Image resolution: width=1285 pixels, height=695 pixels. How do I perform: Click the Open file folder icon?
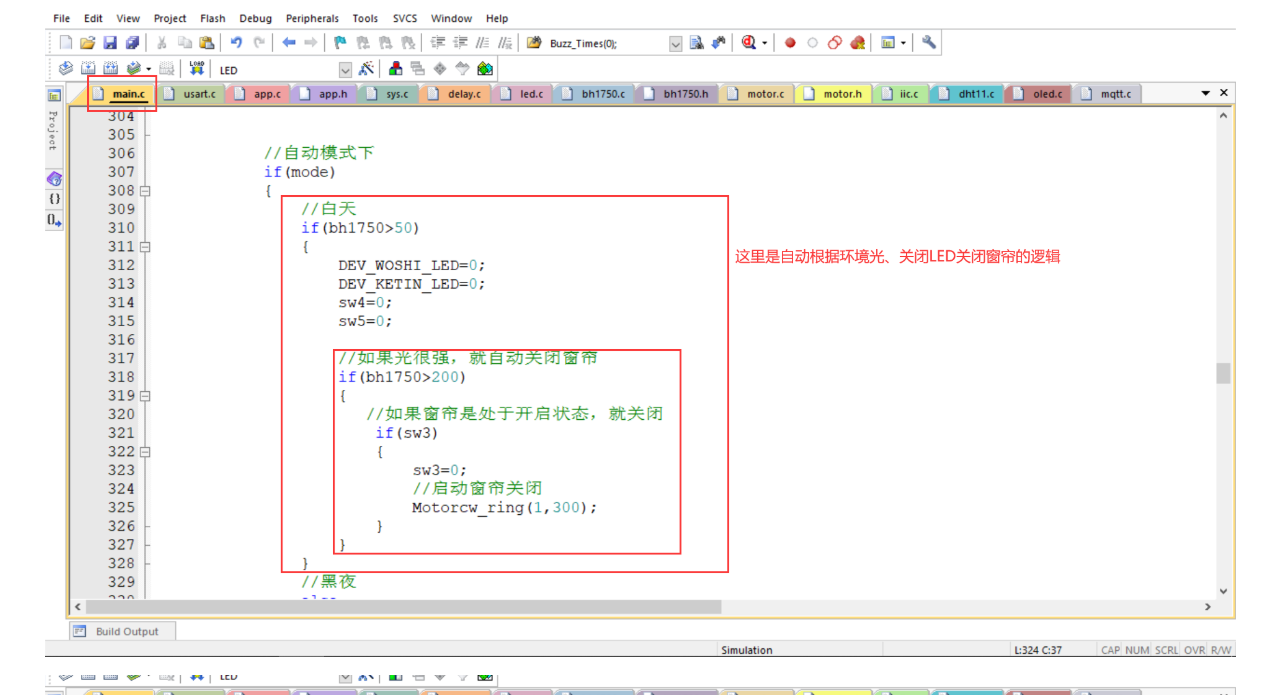(x=87, y=43)
